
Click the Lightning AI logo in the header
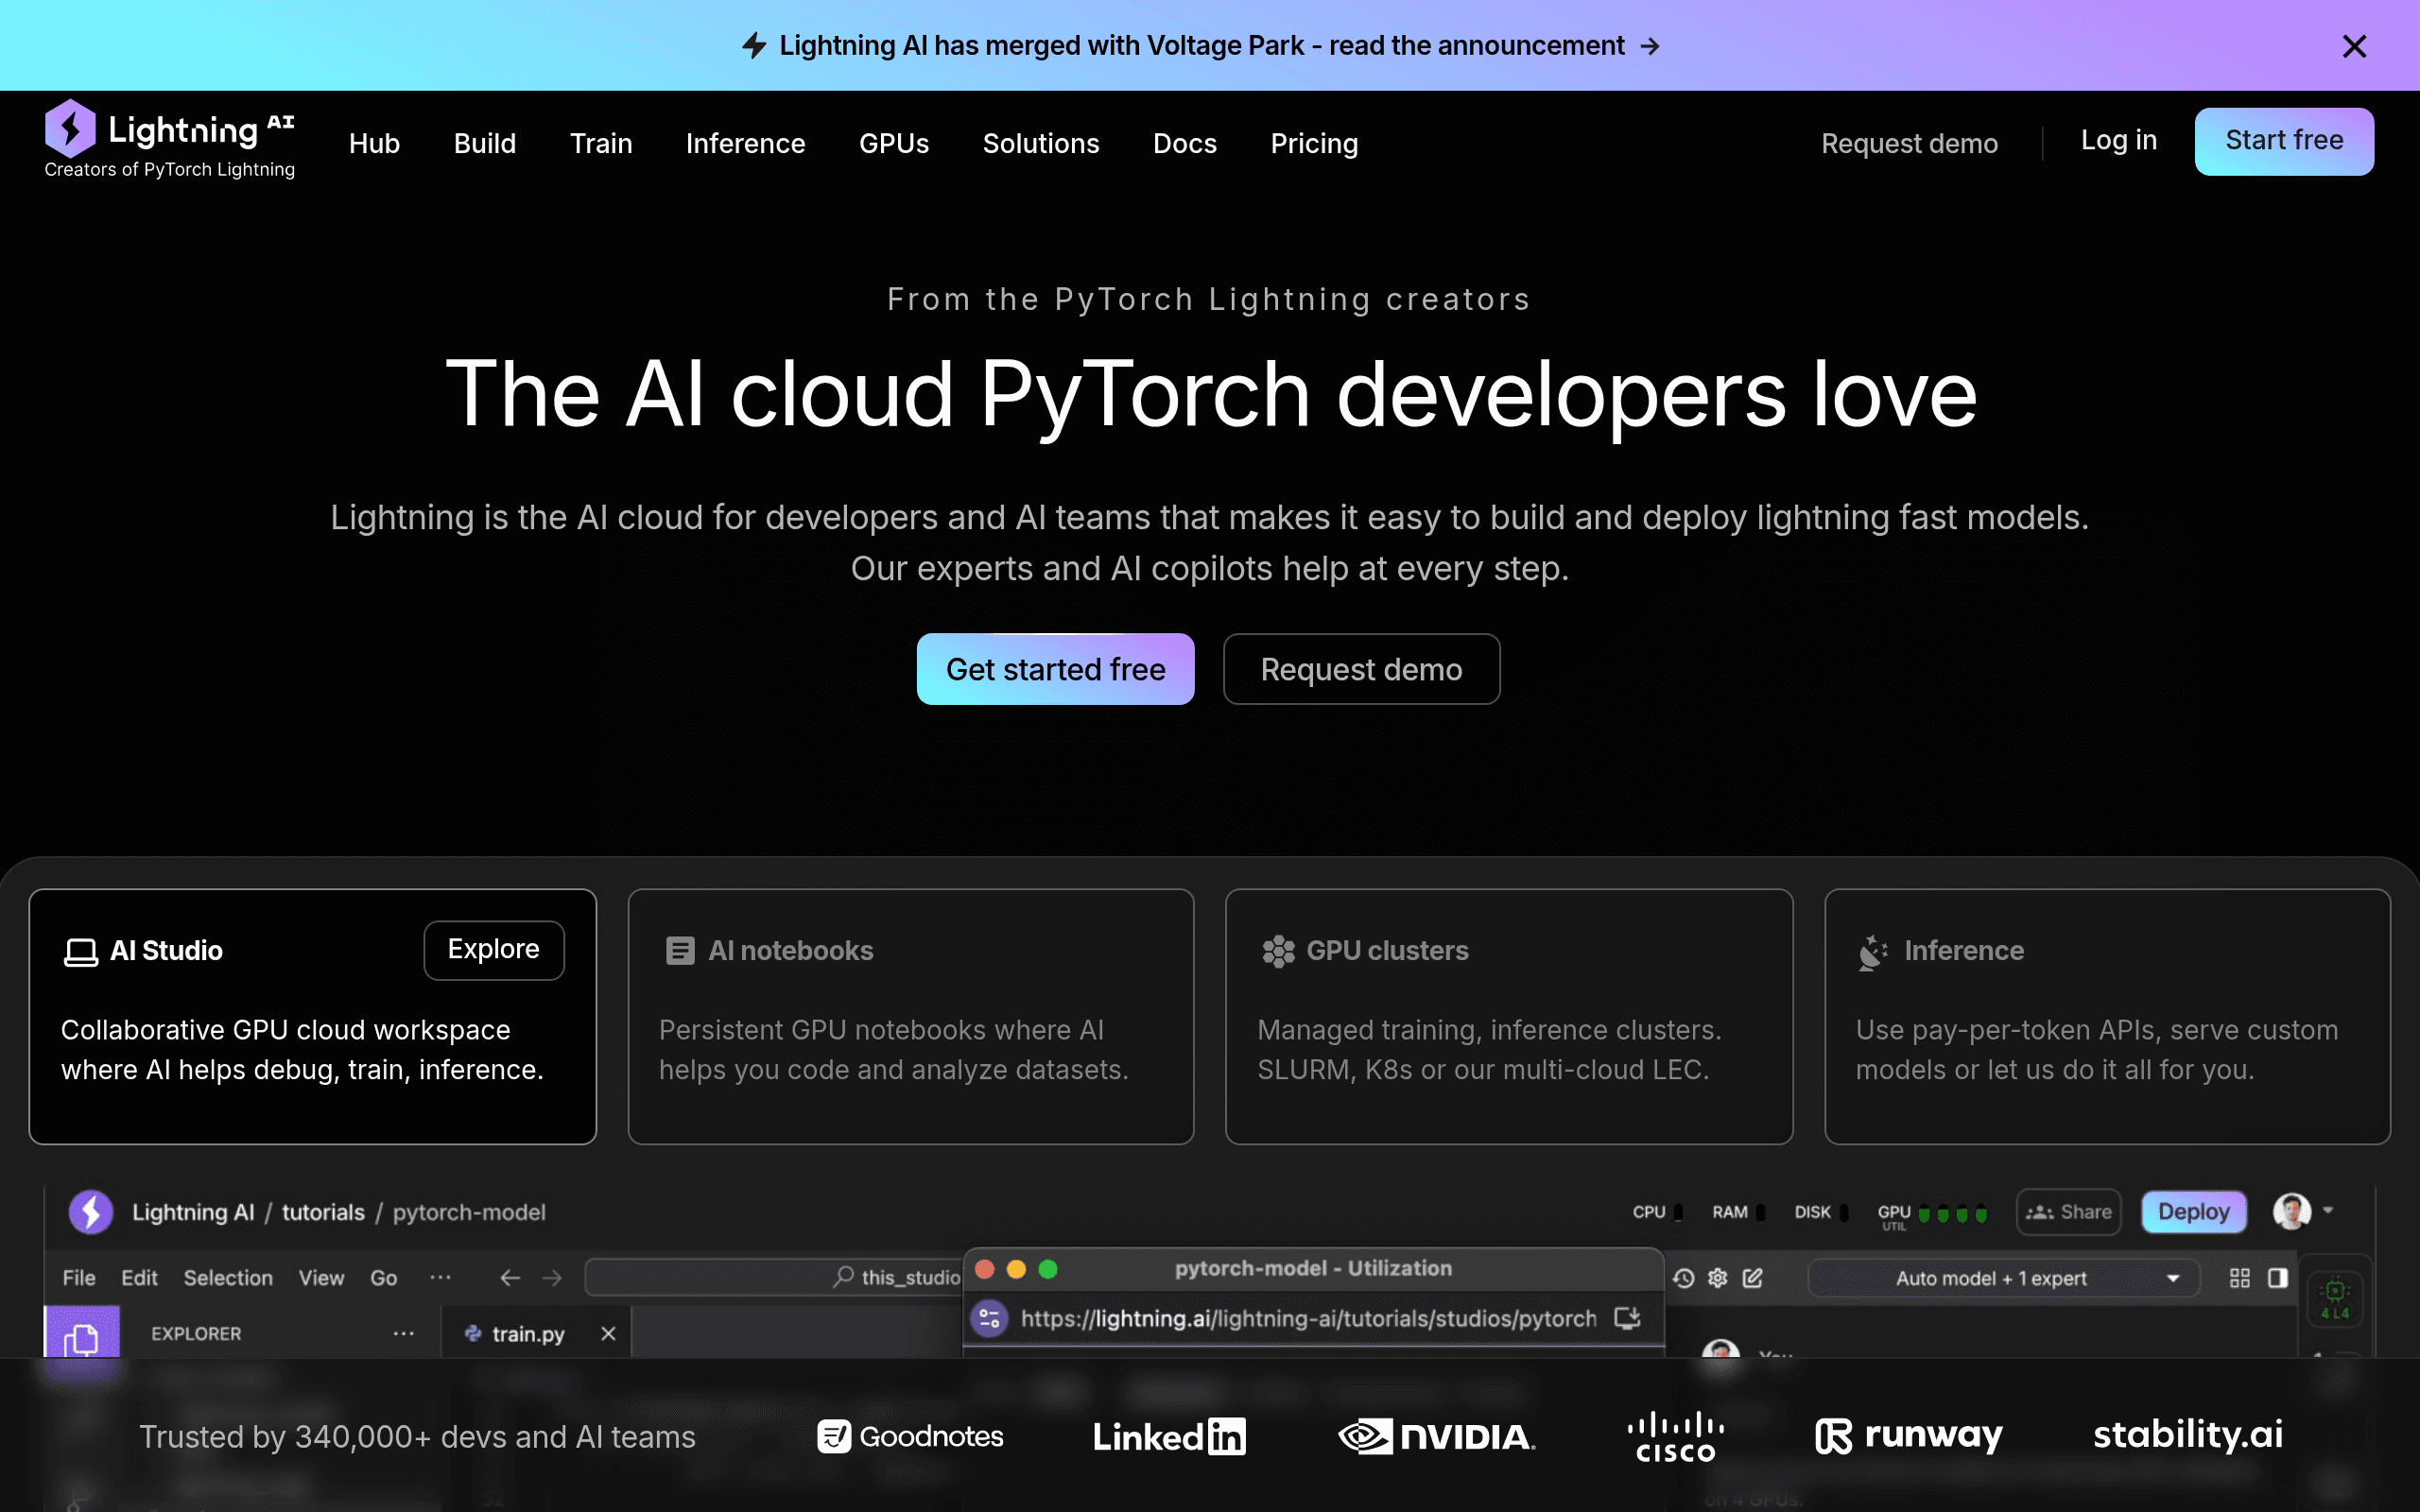pos(169,140)
